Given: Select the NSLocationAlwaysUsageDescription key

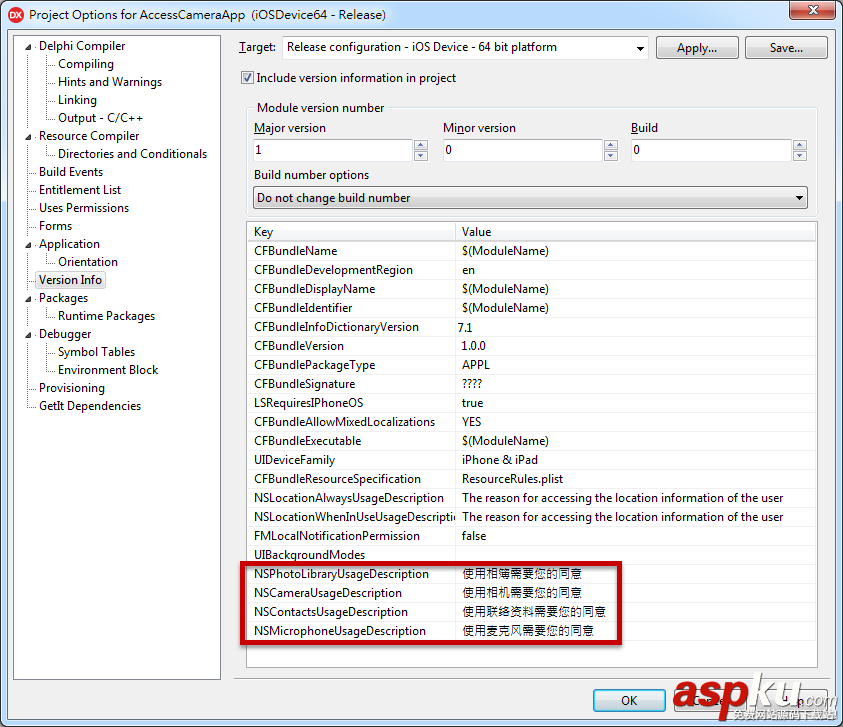Looking at the screenshot, I should coord(349,498).
